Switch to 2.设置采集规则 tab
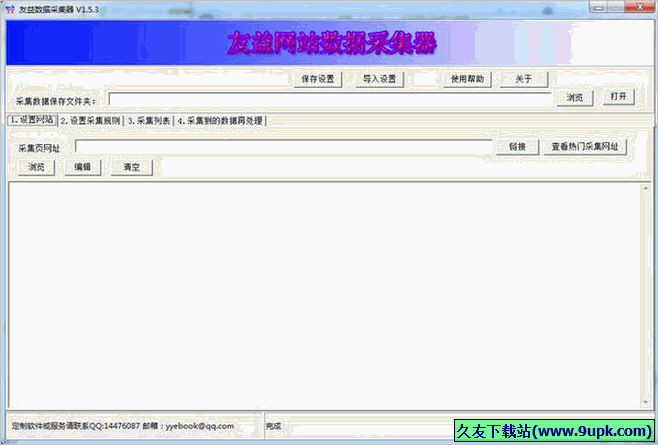The width and height of the screenshot is (658, 445). click(90, 121)
